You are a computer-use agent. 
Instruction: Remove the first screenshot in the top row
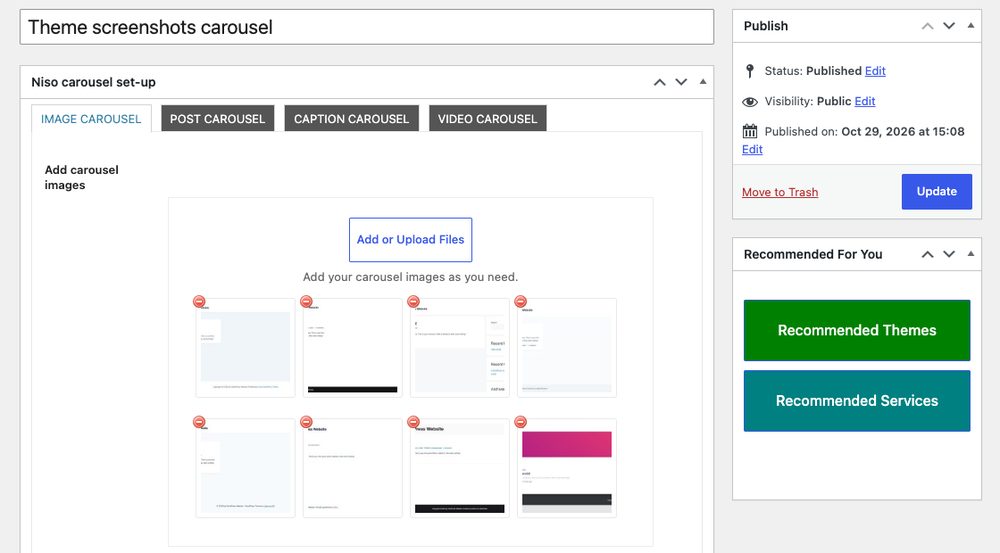[x=199, y=301]
